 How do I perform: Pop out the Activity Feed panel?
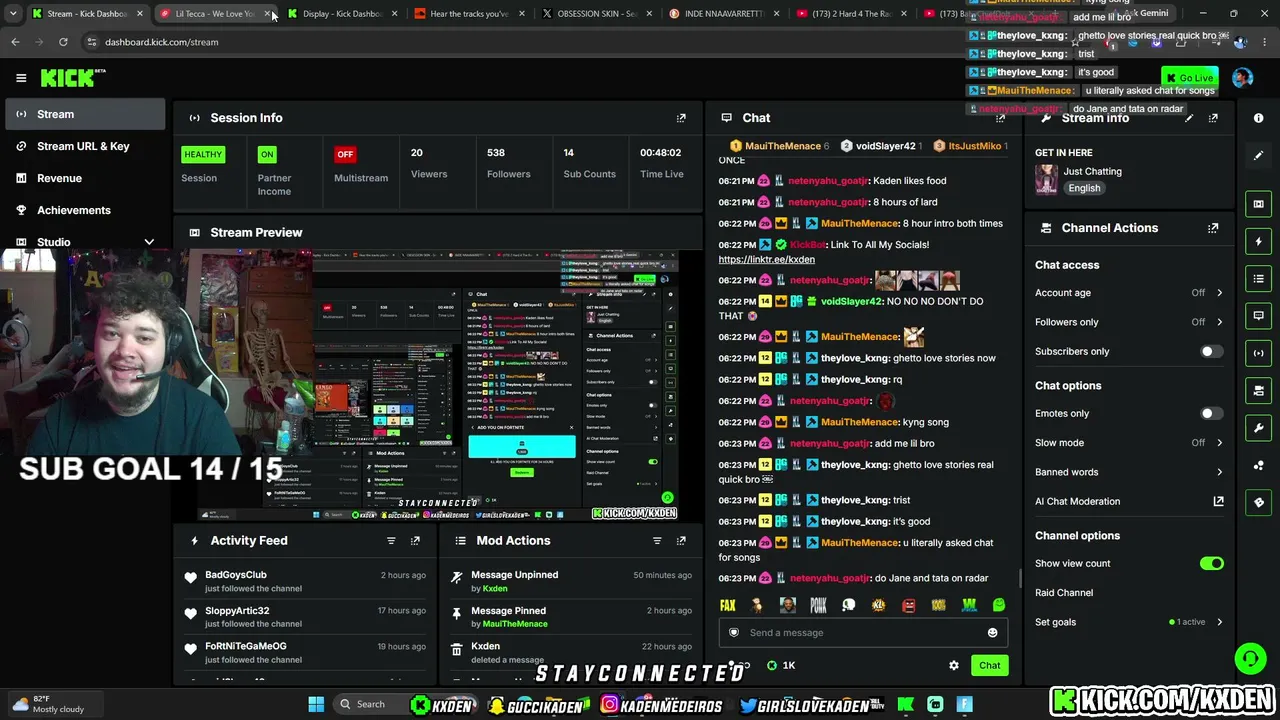[x=415, y=541]
